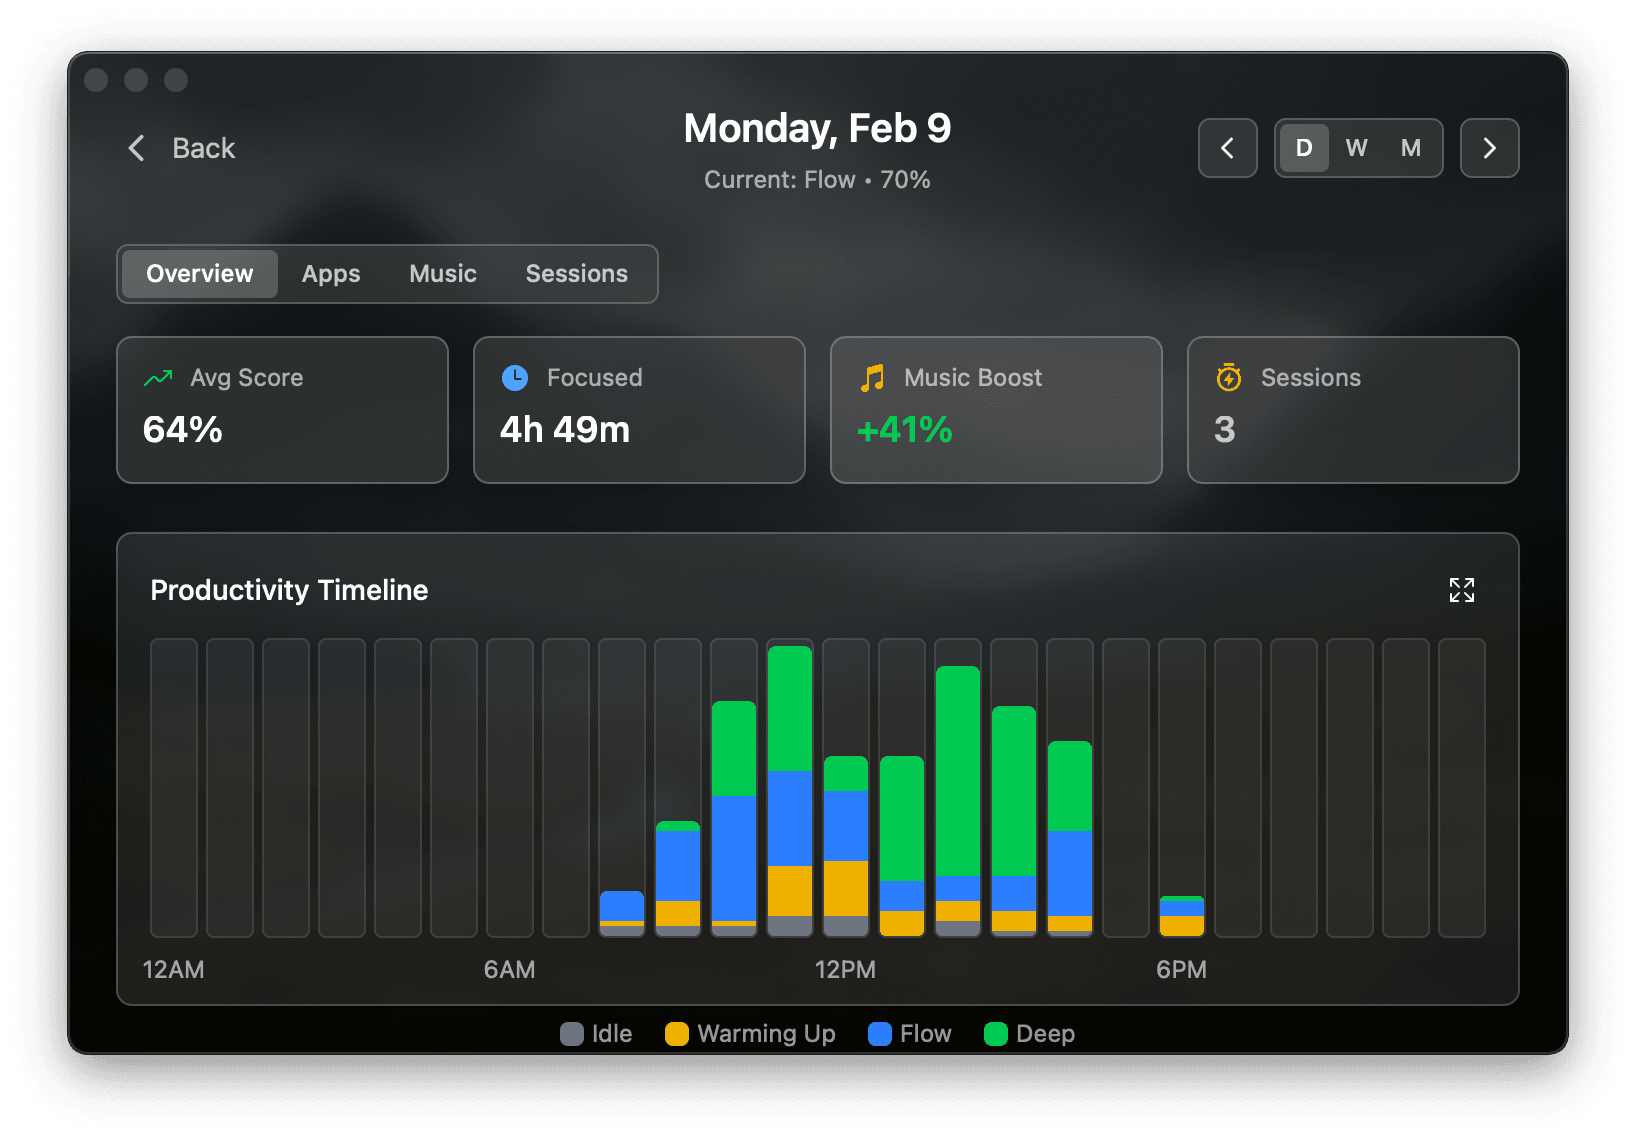Select the music note icon in Music Boost
1636x1138 pixels.
[x=871, y=378]
